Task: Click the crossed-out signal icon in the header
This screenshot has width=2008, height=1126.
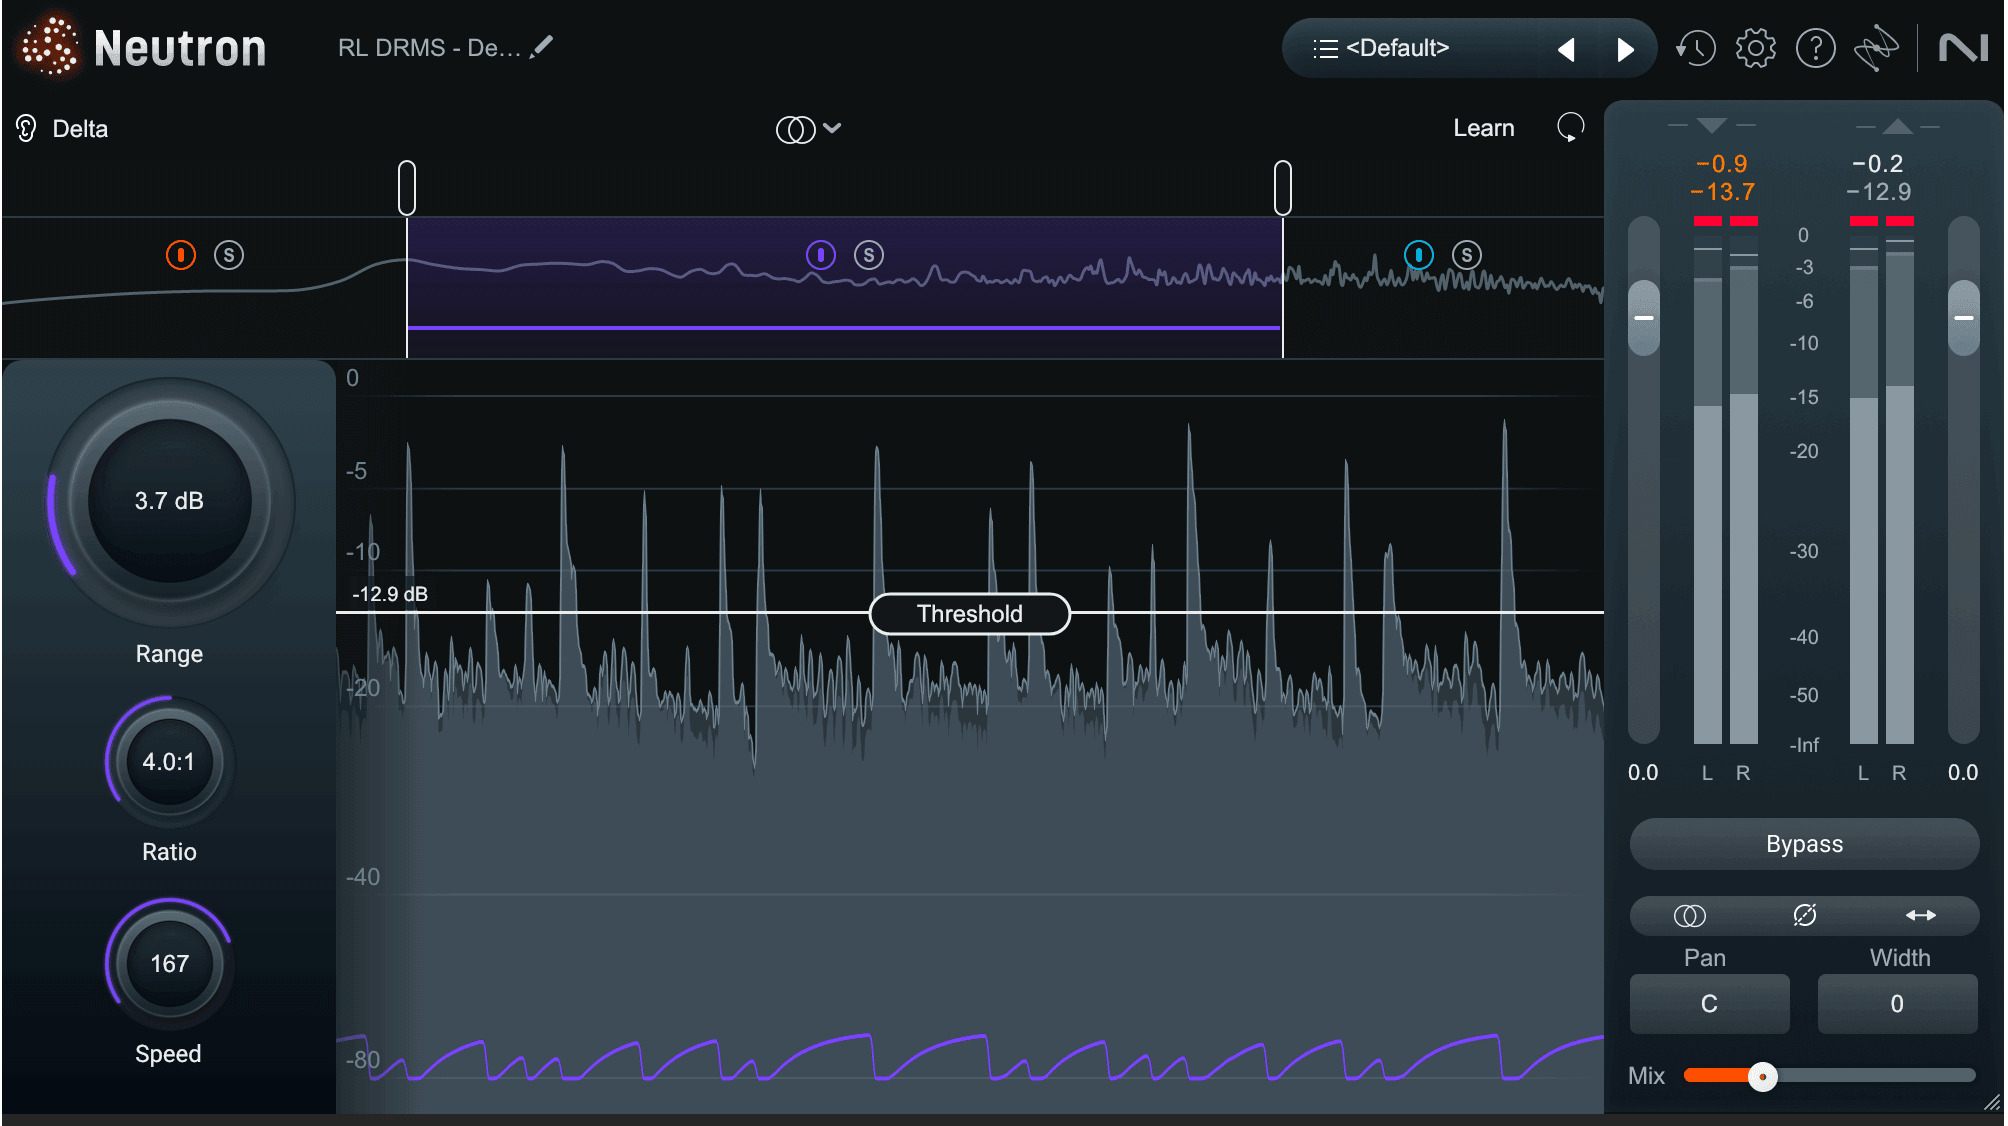Action: pos(1876,48)
